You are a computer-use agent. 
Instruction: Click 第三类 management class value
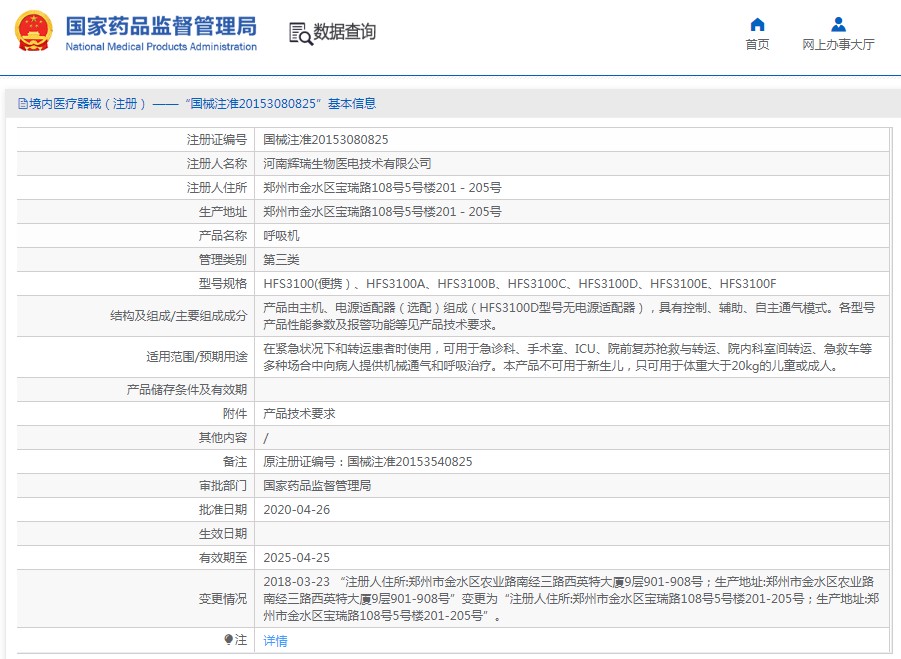[281, 260]
